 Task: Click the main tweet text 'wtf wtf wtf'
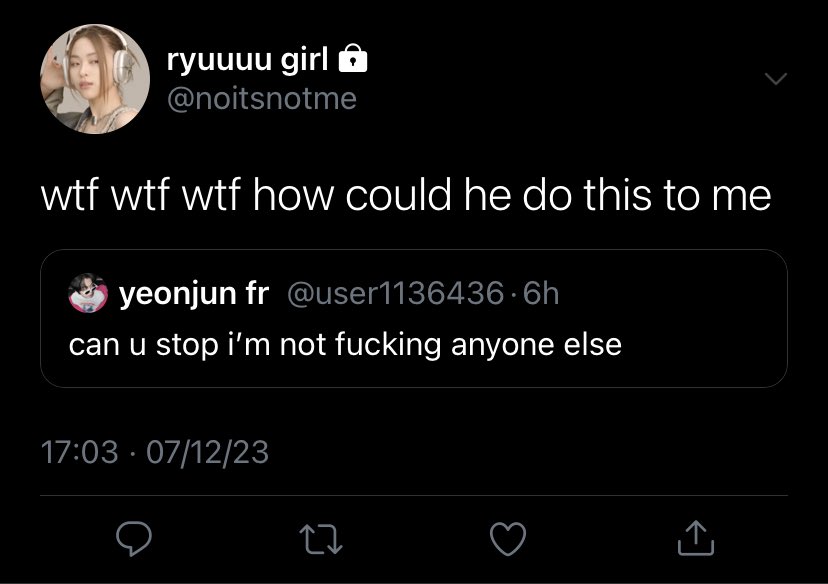click(x=140, y=195)
